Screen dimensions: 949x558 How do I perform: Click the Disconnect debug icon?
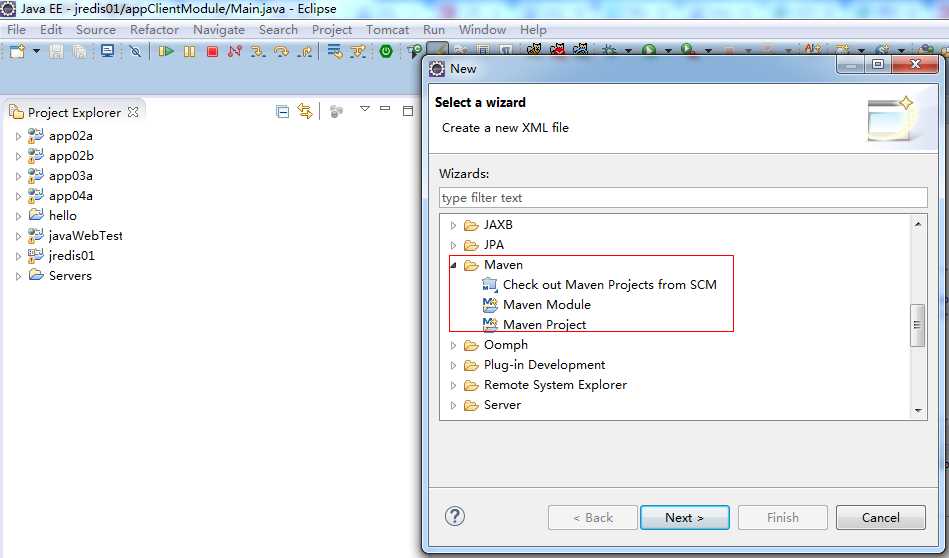tap(235, 51)
